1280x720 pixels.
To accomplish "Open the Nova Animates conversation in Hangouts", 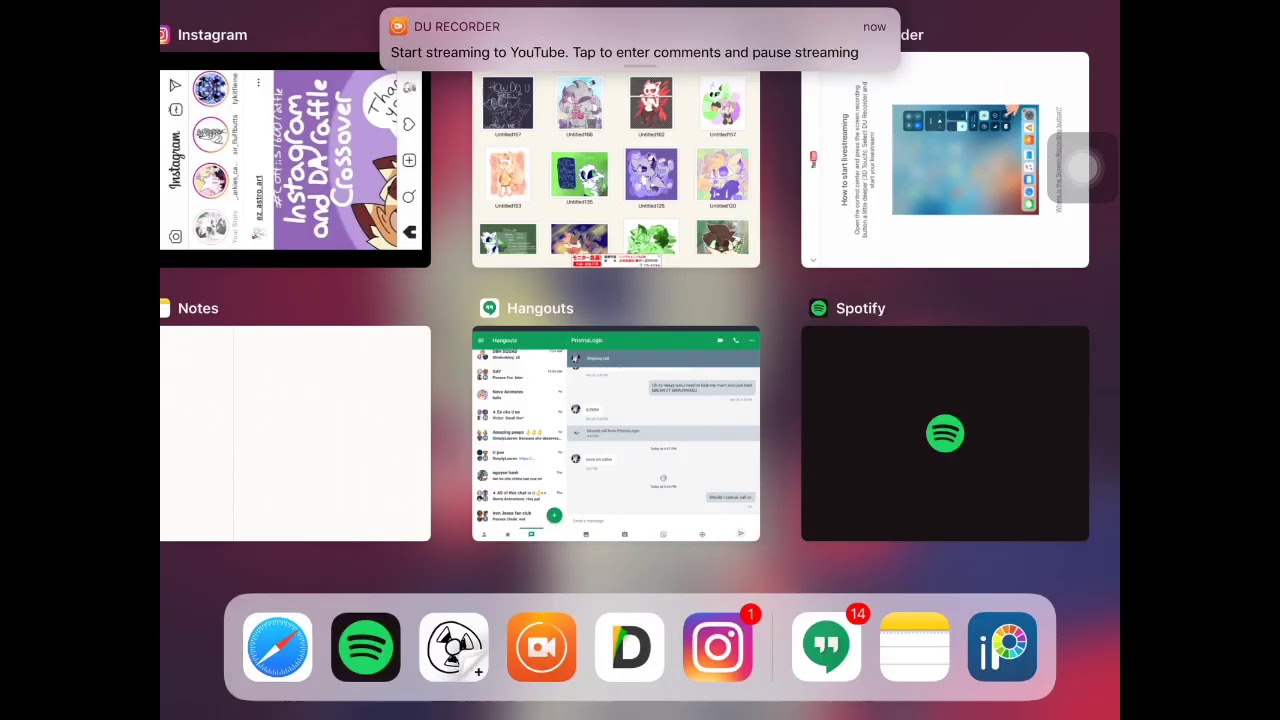I will coord(519,394).
